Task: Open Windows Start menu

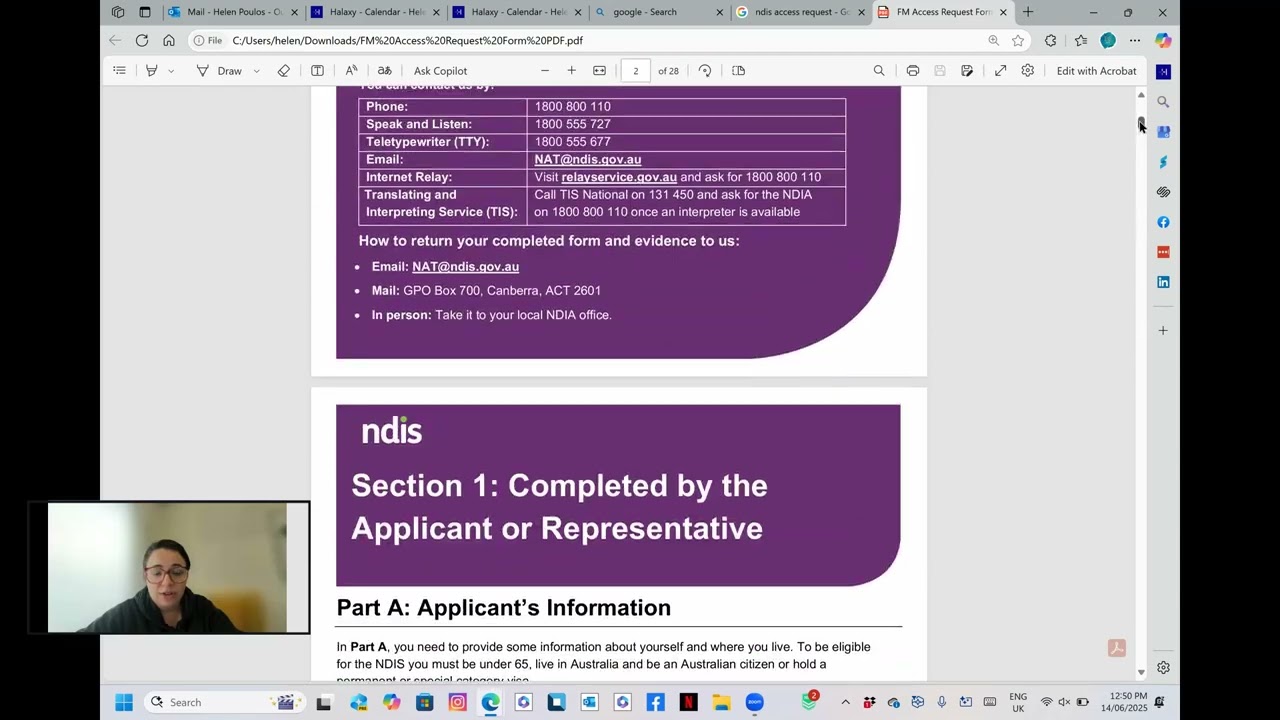Action: (x=124, y=702)
